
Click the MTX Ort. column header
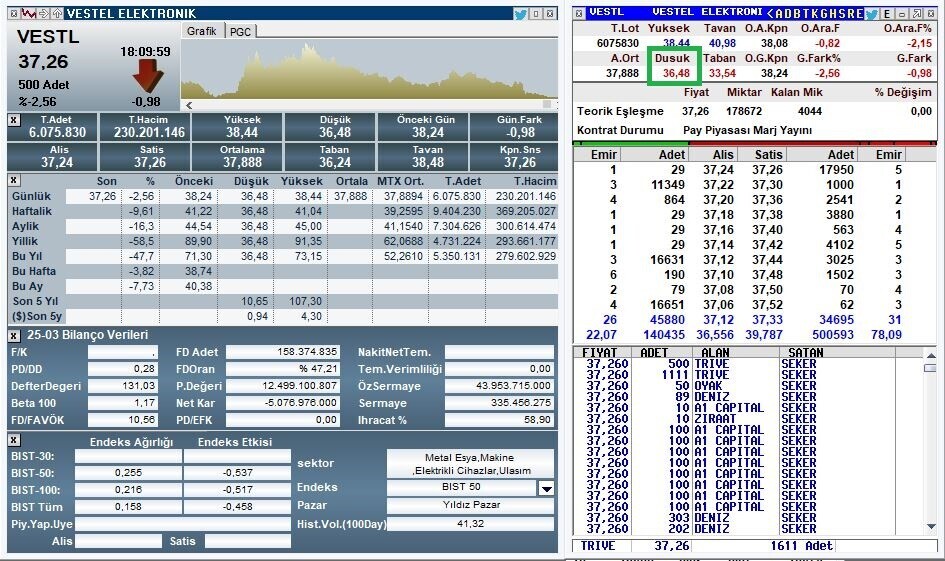click(400, 181)
